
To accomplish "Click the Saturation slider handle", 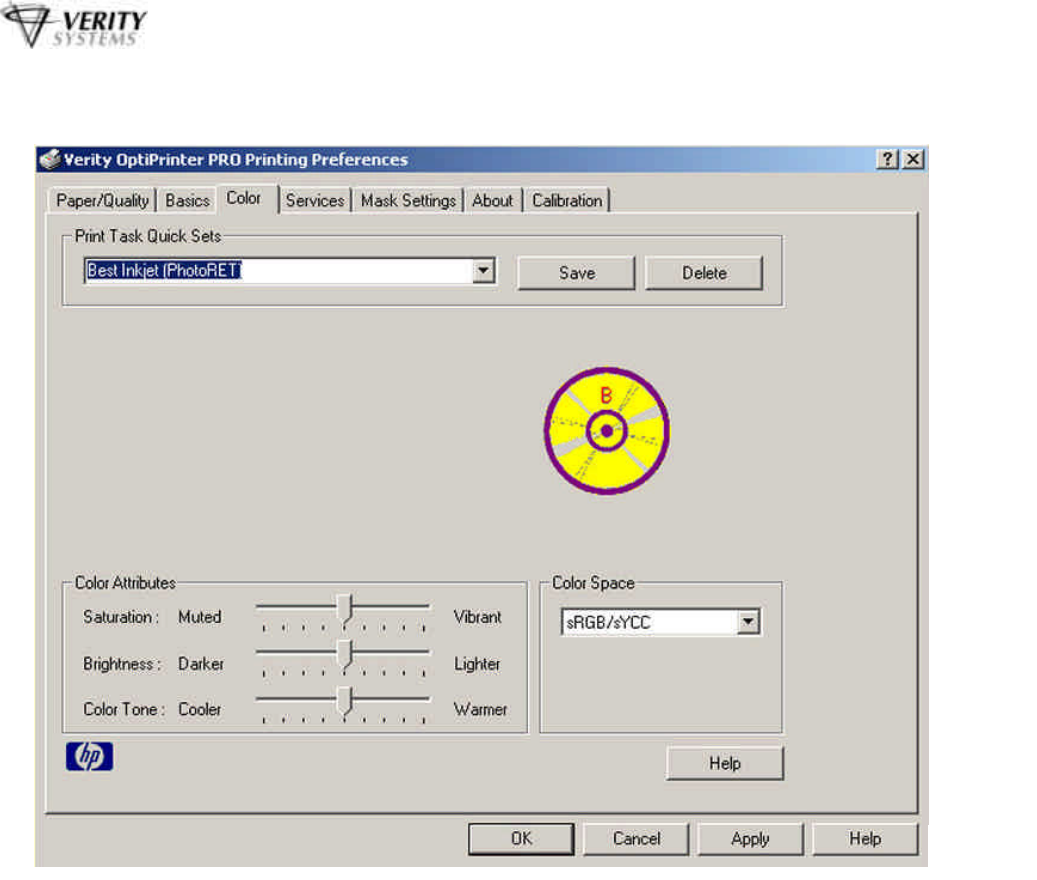I will [344, 608].
